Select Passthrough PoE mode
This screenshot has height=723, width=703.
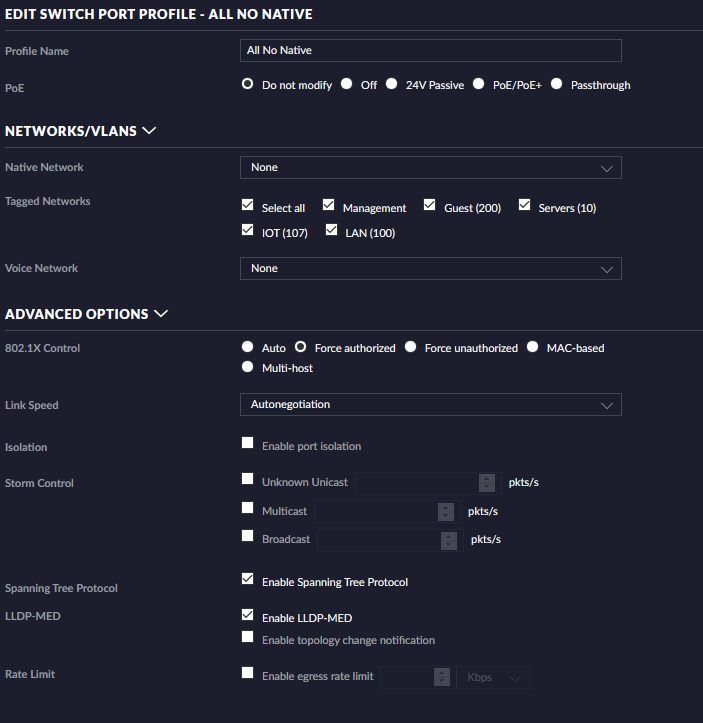556,84
